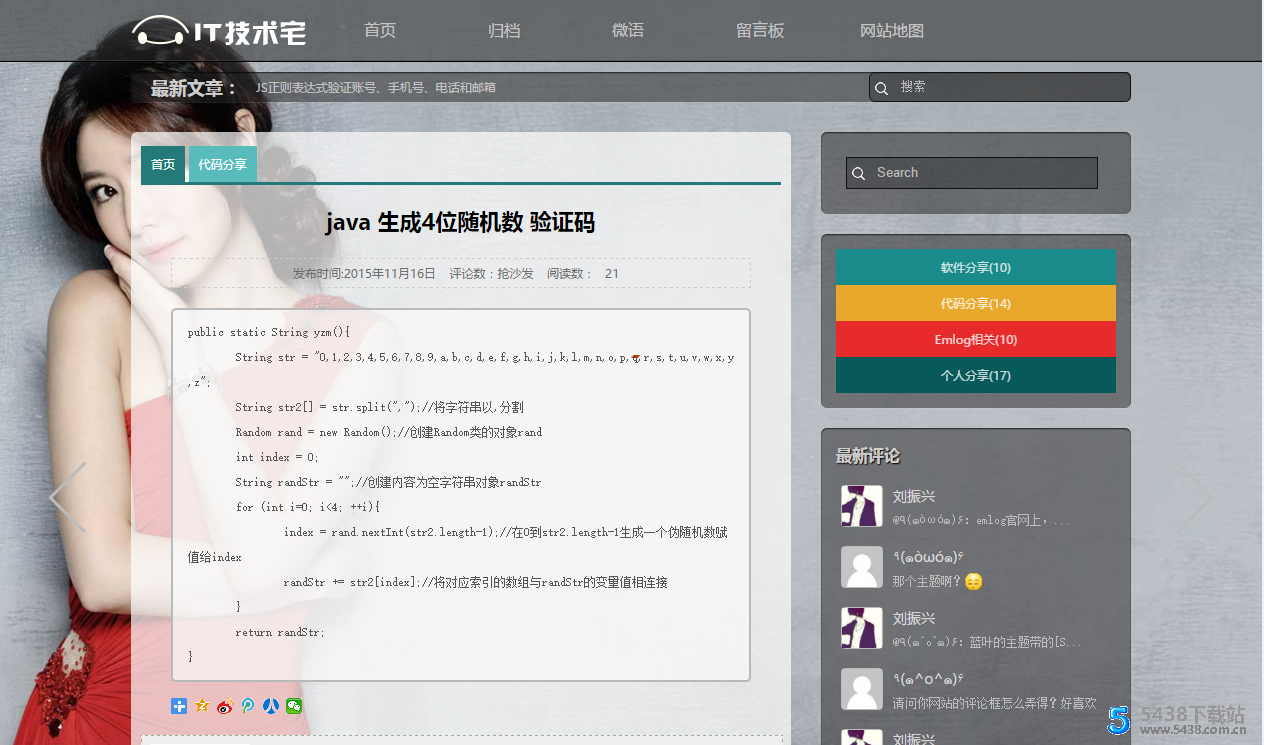Click 刘振兴's avatar in the first comment
1264x745 pixels.
[861, 506]
